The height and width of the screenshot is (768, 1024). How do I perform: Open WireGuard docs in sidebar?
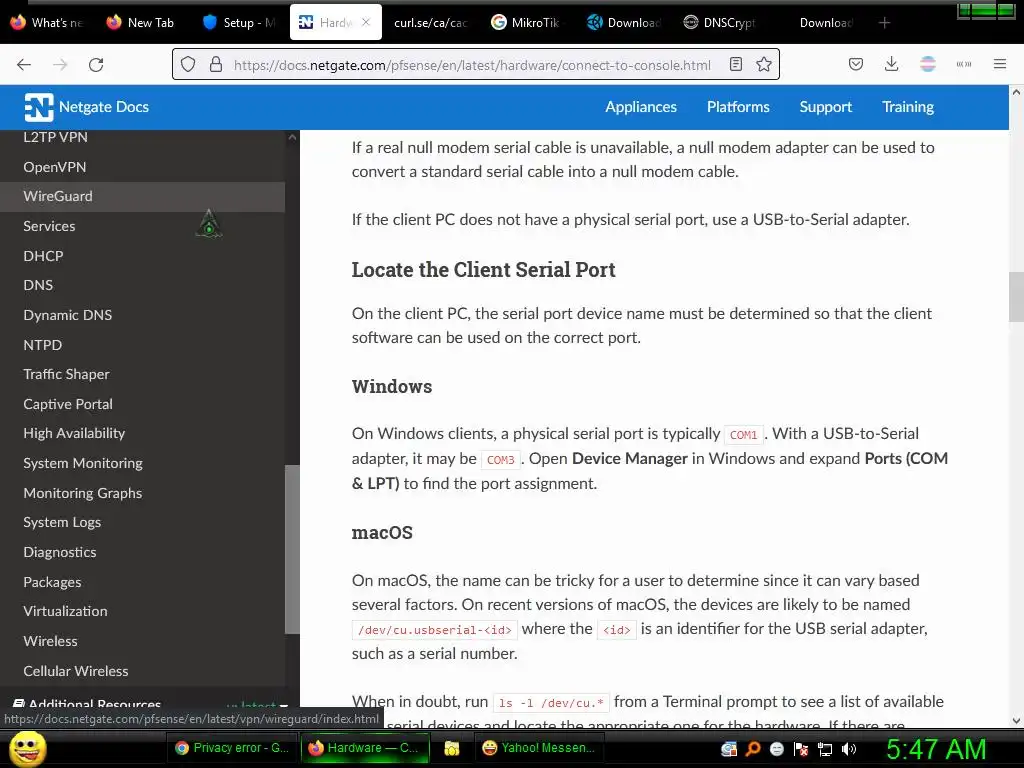[142, 197]
